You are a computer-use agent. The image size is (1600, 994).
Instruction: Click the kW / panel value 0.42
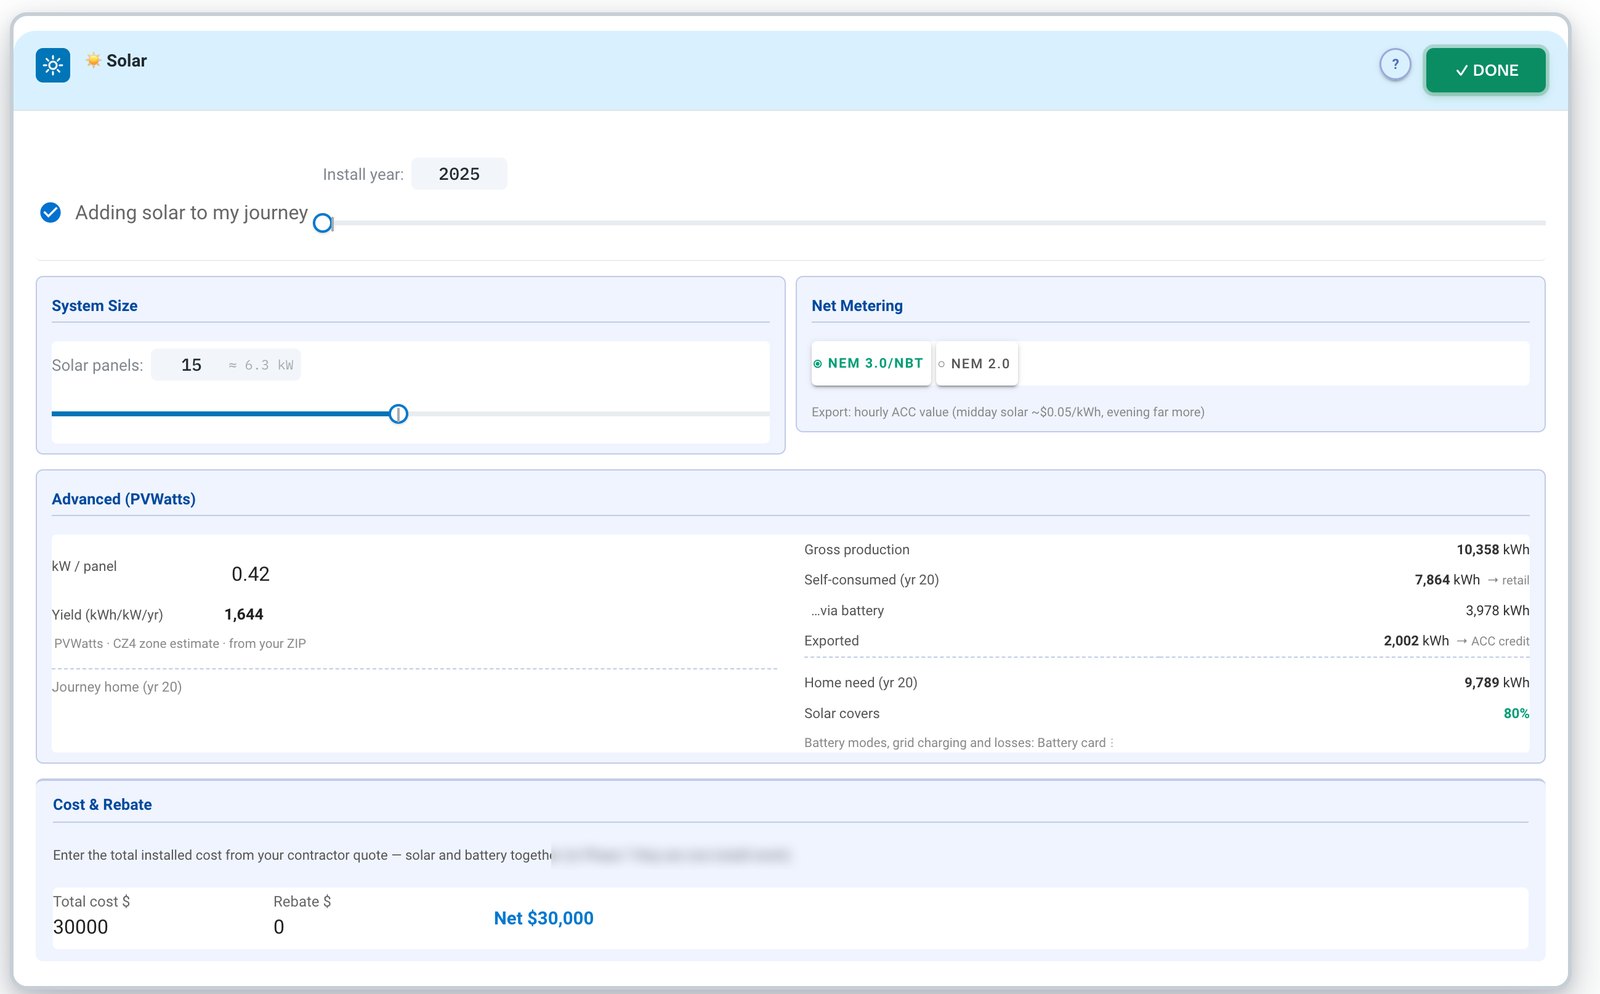pyautogui.click(x=250, y=574)
